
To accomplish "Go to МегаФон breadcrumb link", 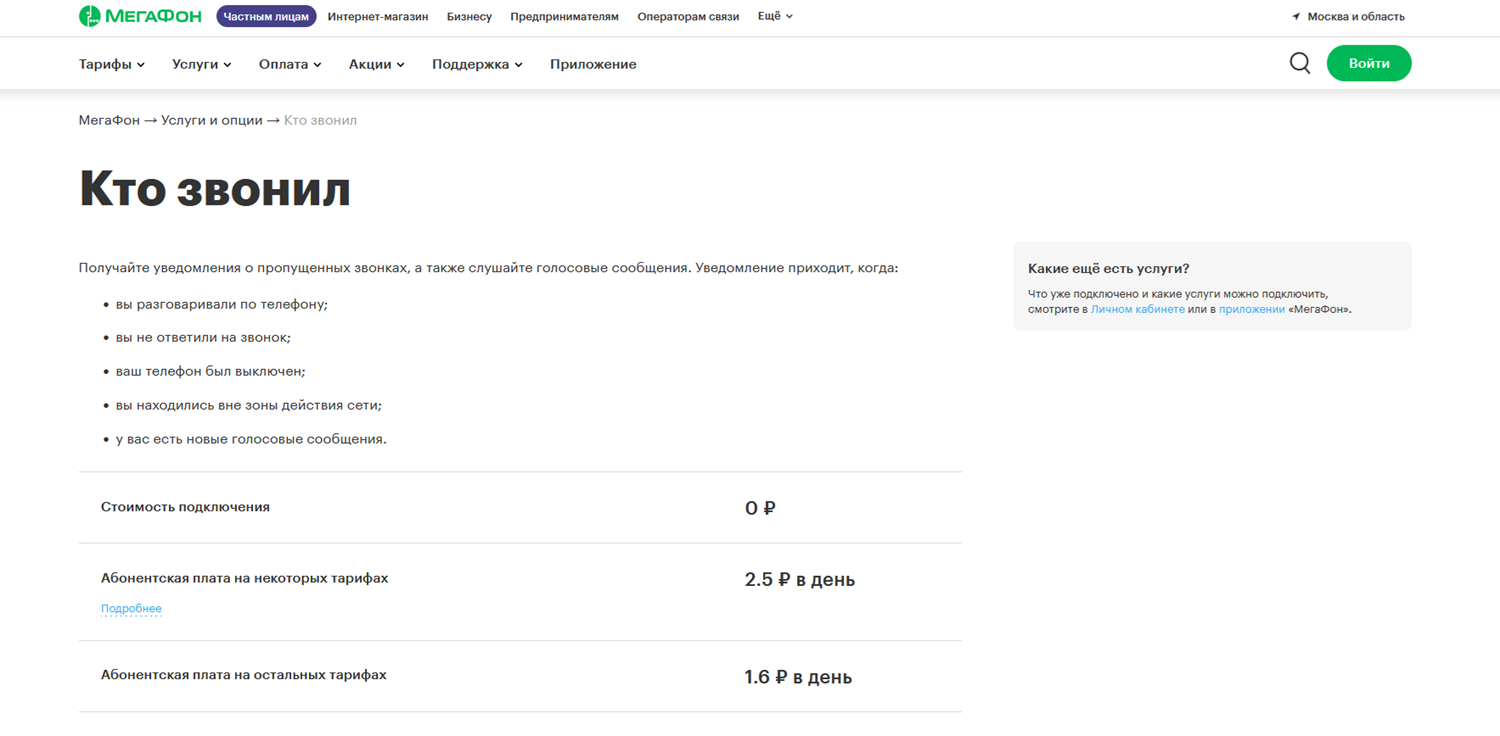I will click(x=109, y=120).
